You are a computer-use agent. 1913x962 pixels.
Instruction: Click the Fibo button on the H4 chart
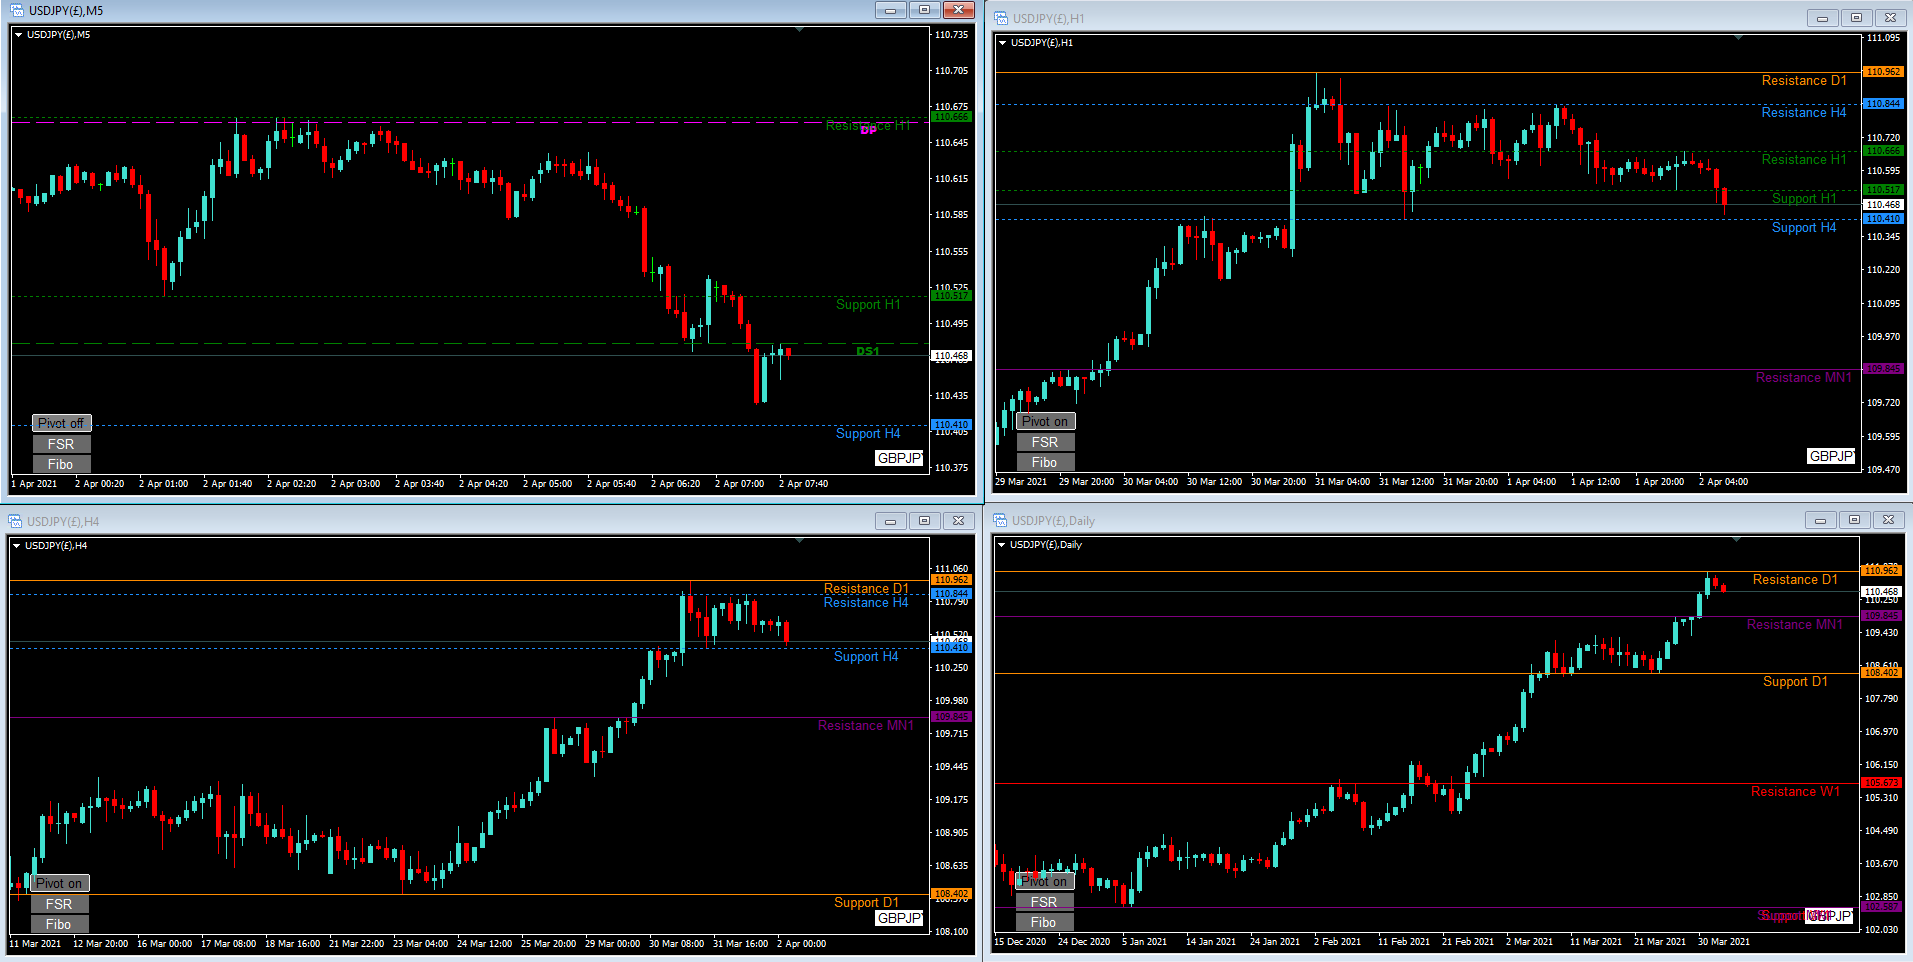(60, 924)
